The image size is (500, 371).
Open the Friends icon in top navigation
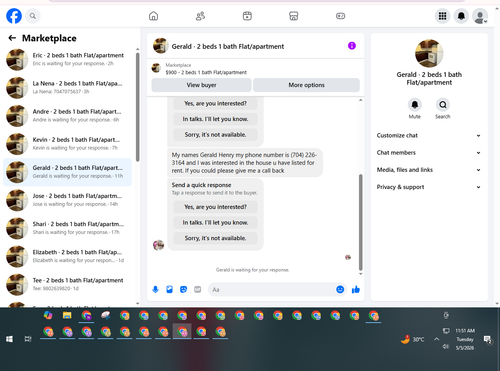[x=200, y=16]
